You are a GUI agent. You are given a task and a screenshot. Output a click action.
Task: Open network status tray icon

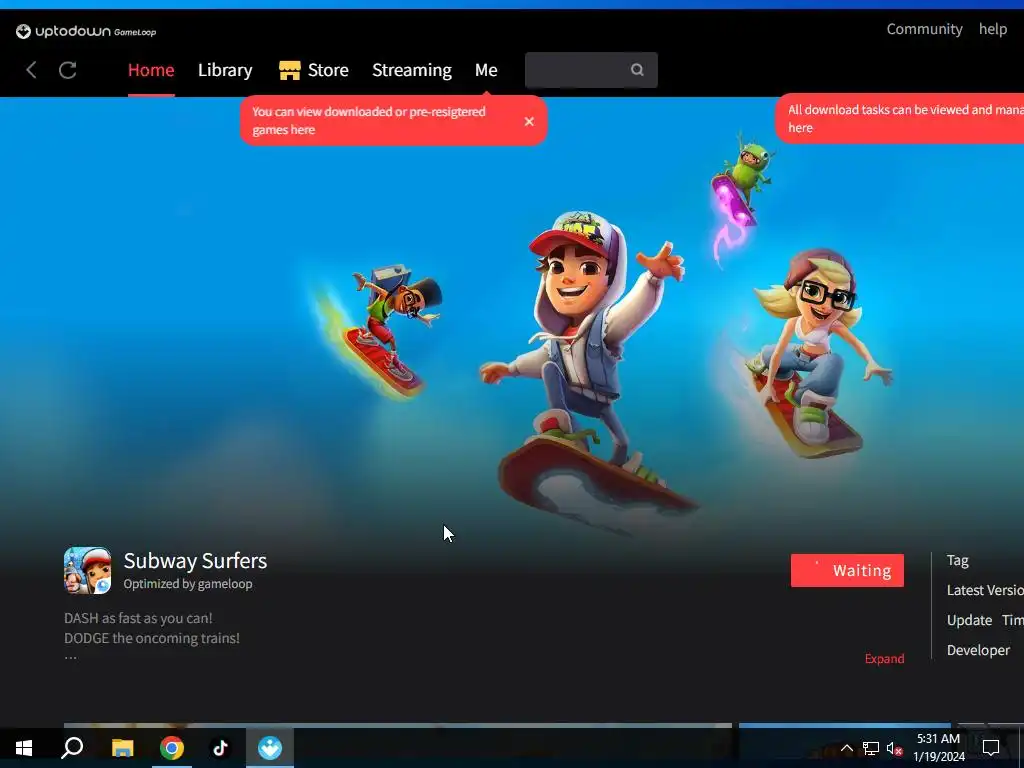pos(871,748)
